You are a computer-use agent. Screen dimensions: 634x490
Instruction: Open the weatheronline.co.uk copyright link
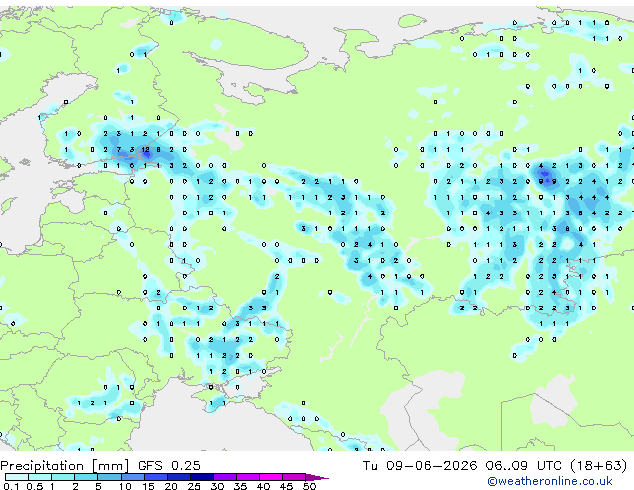click(550, 481)
